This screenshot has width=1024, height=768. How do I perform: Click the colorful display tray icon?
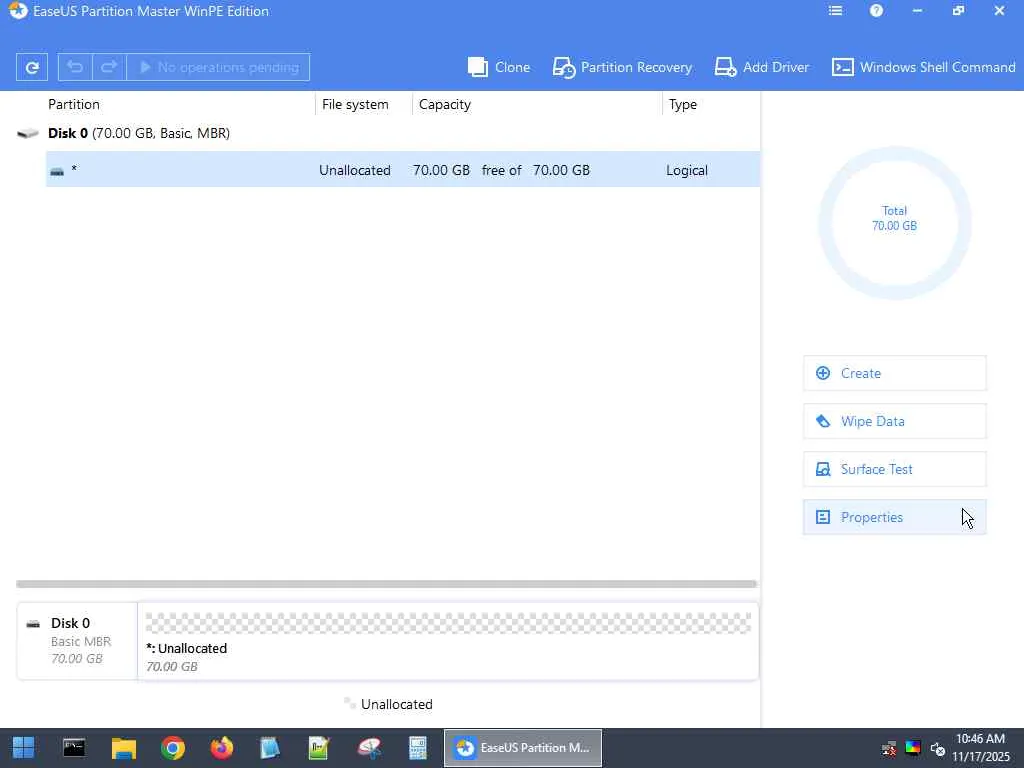pos(913,748)
